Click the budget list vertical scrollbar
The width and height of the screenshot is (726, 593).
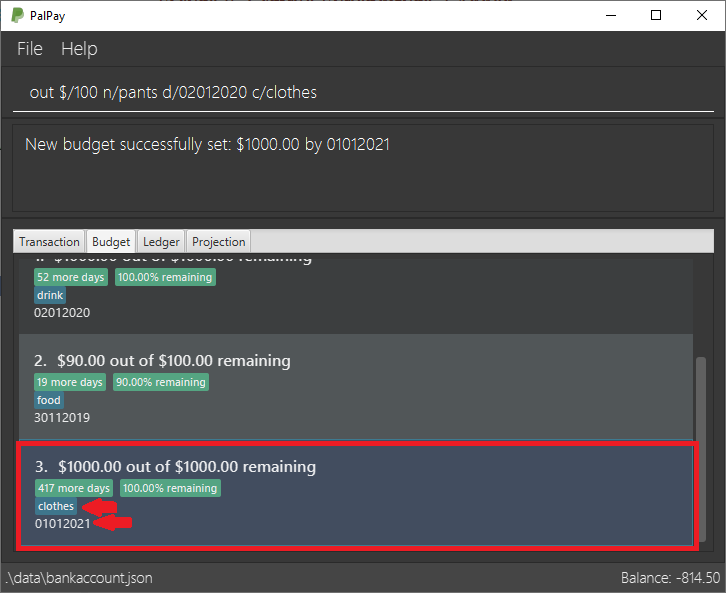point(701,450)
